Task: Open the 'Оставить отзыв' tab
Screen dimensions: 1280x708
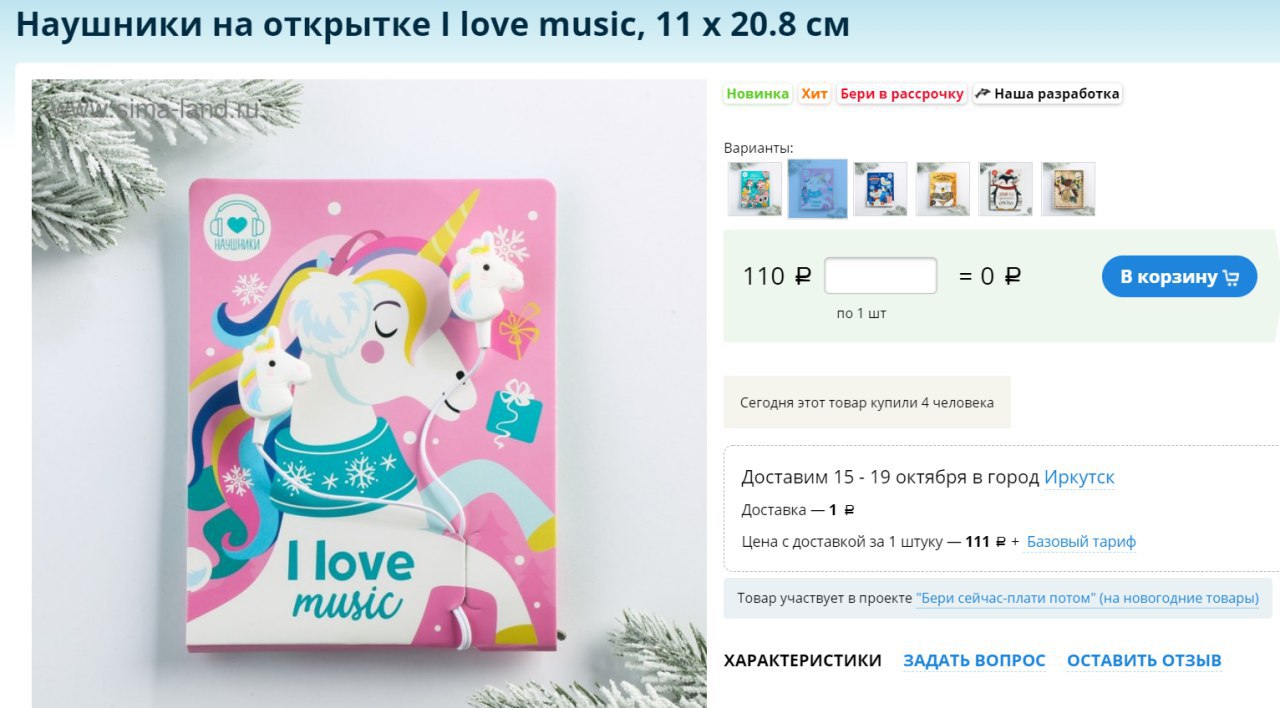Action: pyautogui.click(x=1144, y=660)
